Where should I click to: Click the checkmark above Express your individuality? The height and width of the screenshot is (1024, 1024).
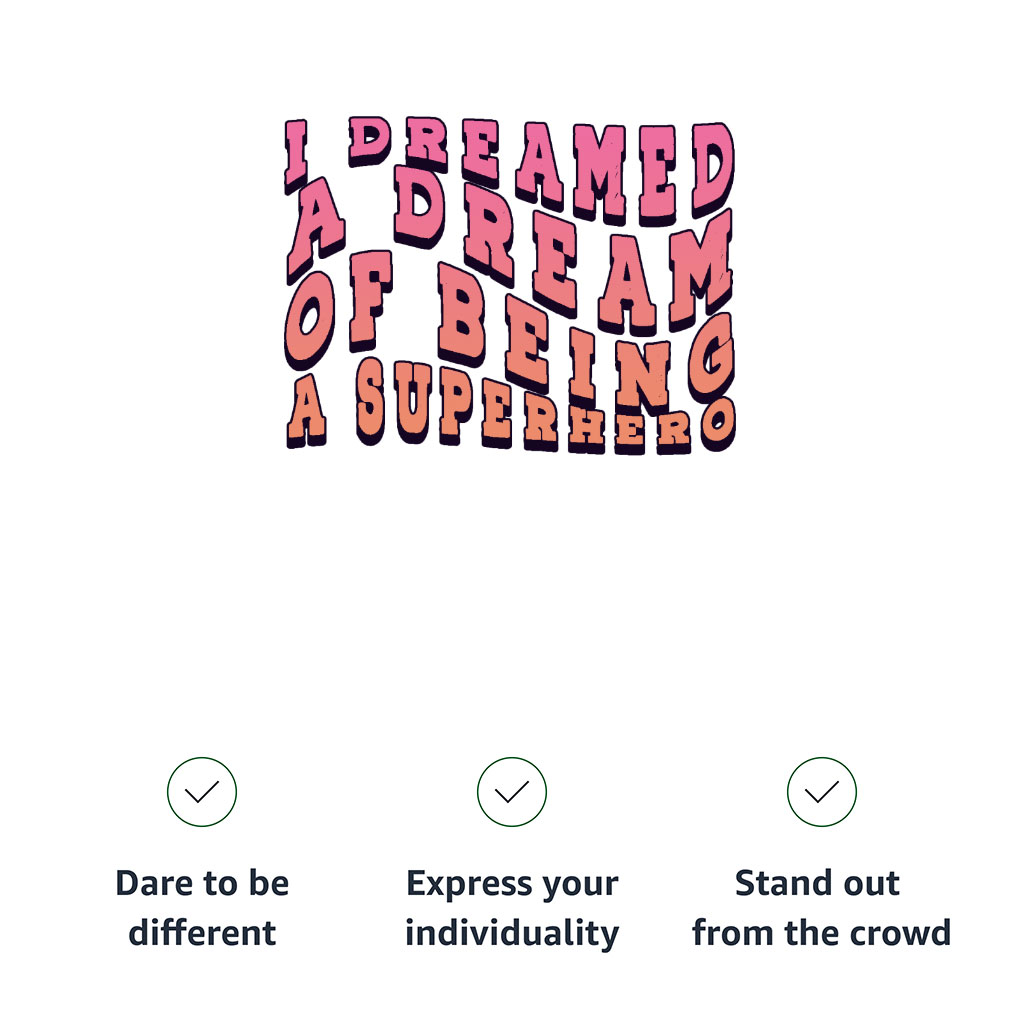coord(512,792)
